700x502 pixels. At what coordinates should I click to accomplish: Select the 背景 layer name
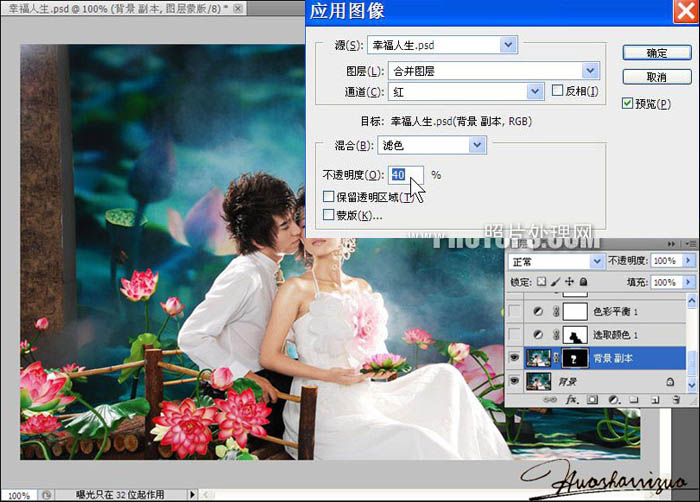click(x=567, y=382)
